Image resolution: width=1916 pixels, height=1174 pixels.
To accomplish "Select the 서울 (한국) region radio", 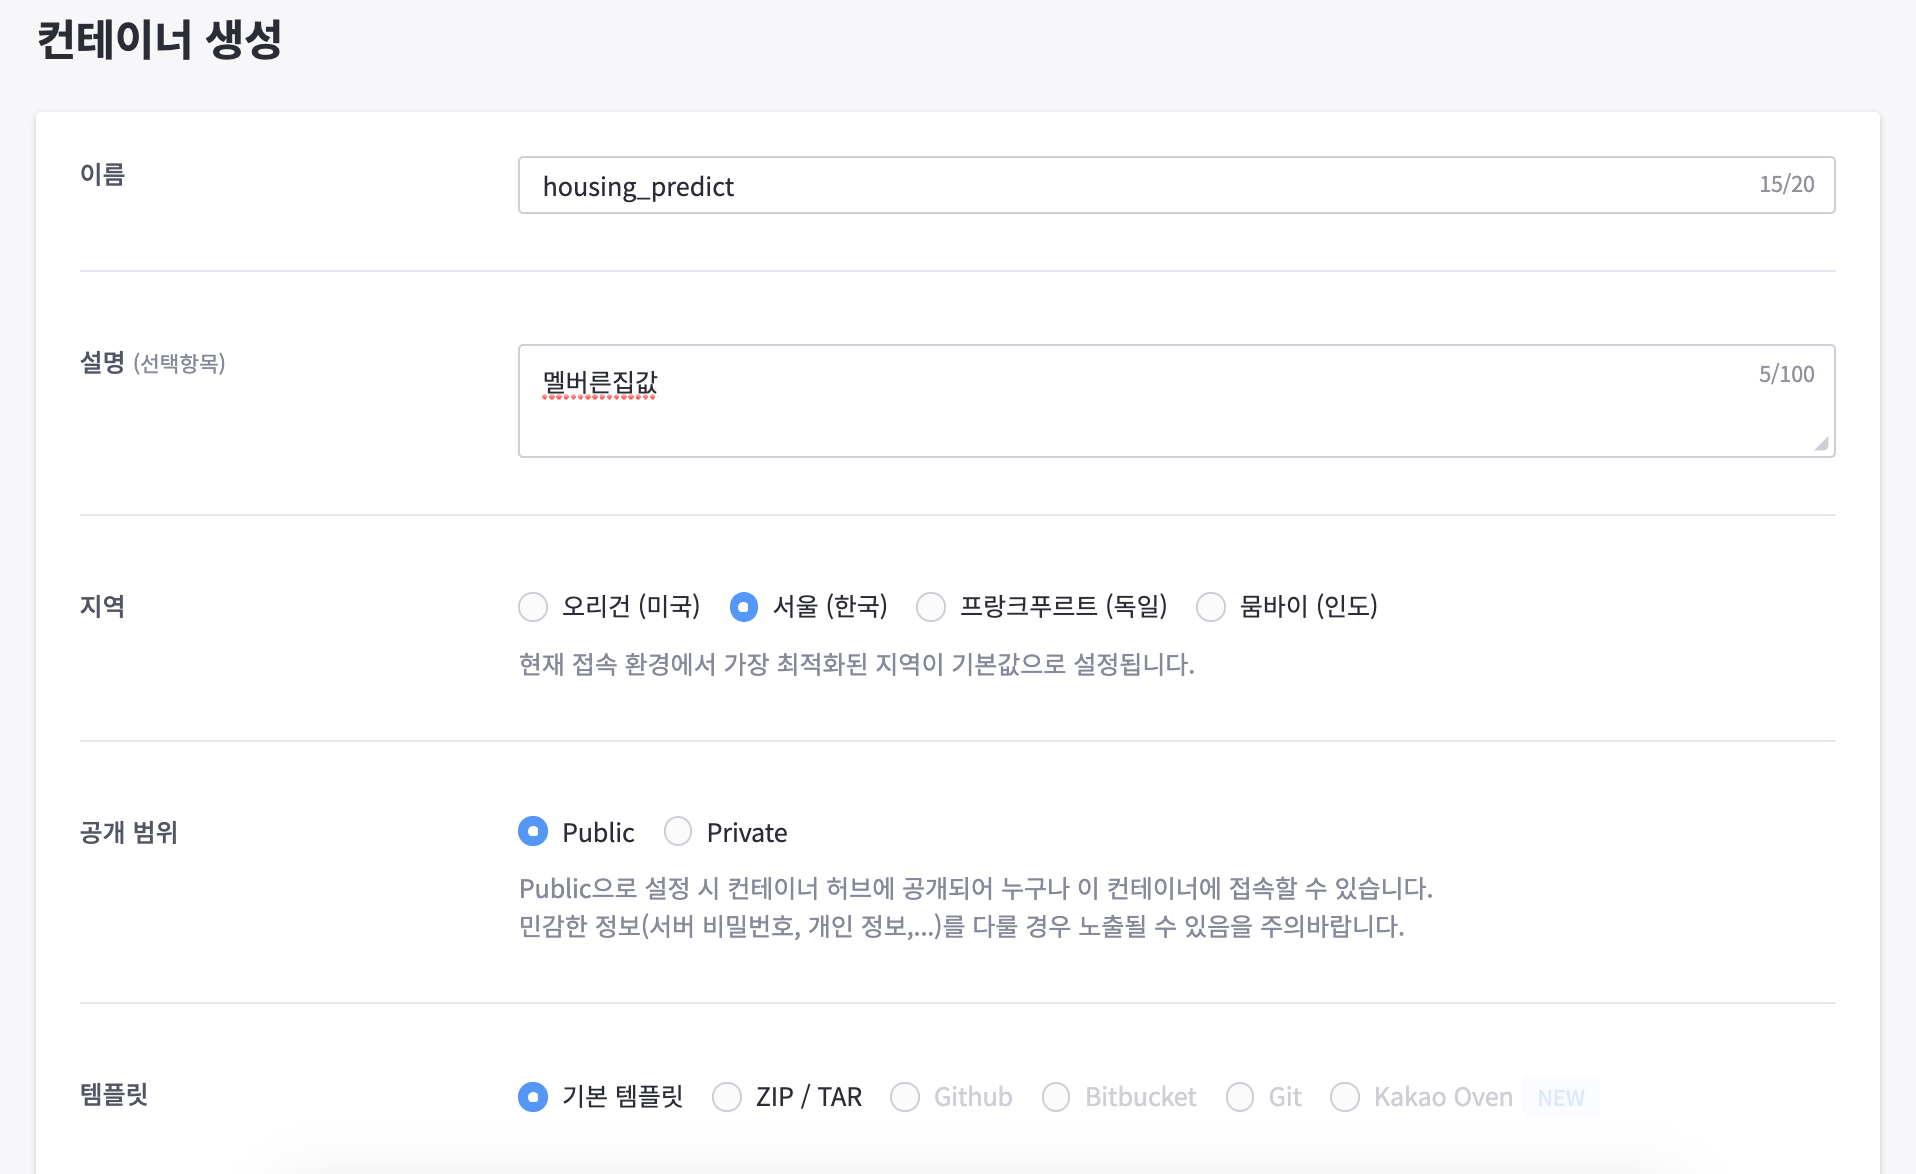I will [743, 607].
